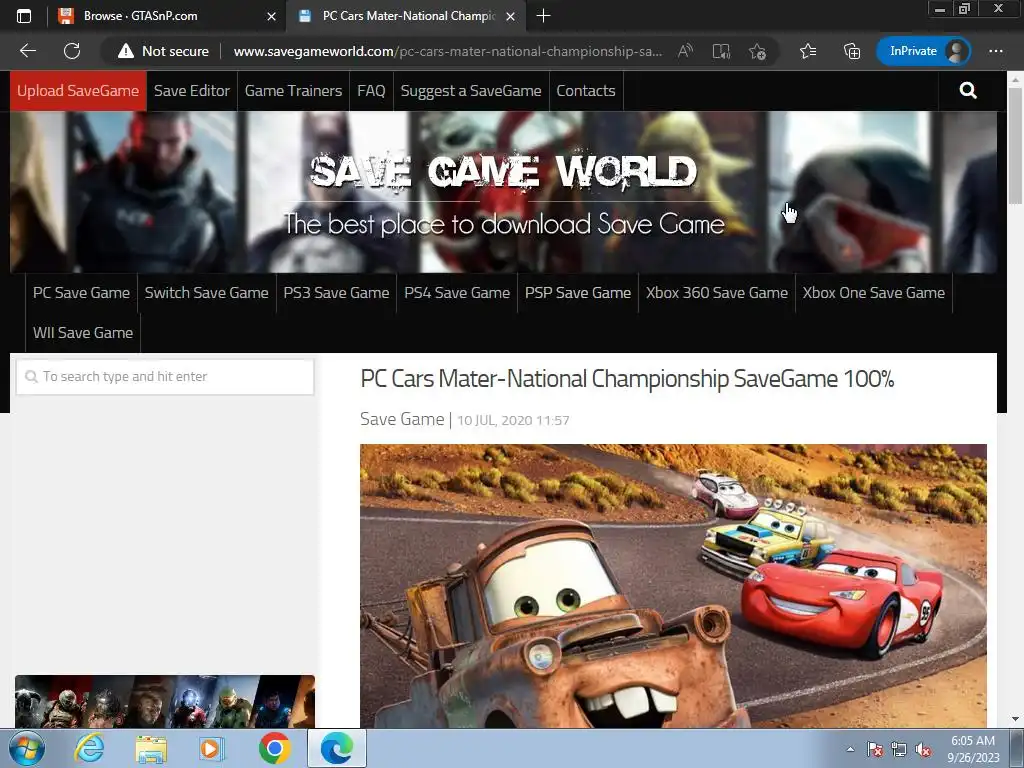Click Microsoft Edge taskbar icon

pos(337,748)
